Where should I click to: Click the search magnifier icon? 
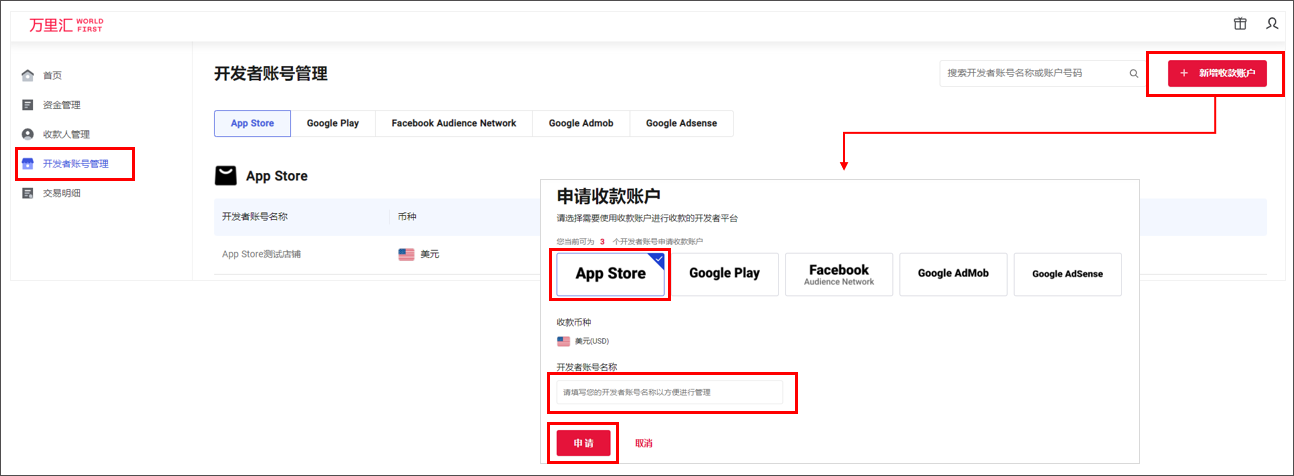[x=1133, y=73]
